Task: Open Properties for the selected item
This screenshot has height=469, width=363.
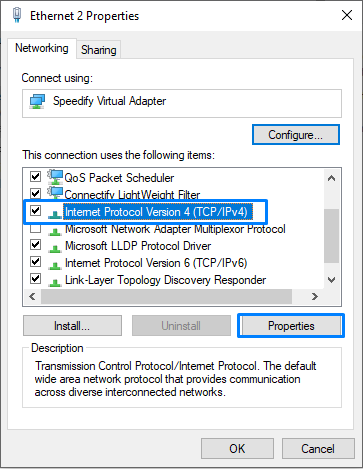Action: [291, 326]
